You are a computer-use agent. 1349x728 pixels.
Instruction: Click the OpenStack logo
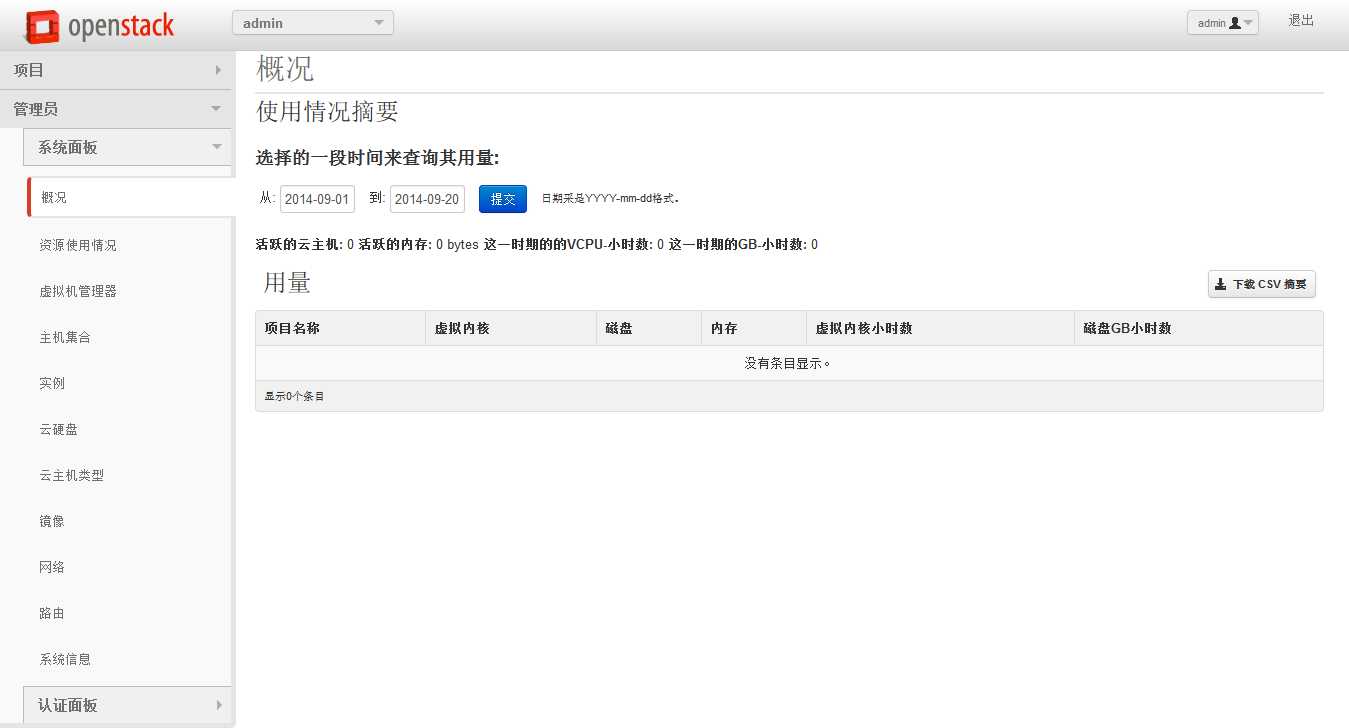pyautogui.click(x=99, y=27)
